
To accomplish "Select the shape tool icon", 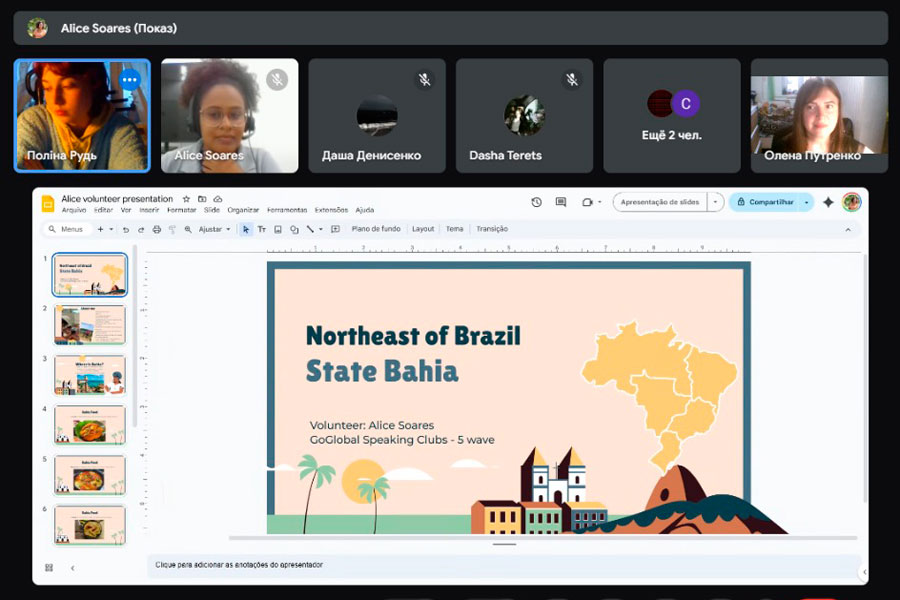I will pyautogui.click(x=294, y=229).
